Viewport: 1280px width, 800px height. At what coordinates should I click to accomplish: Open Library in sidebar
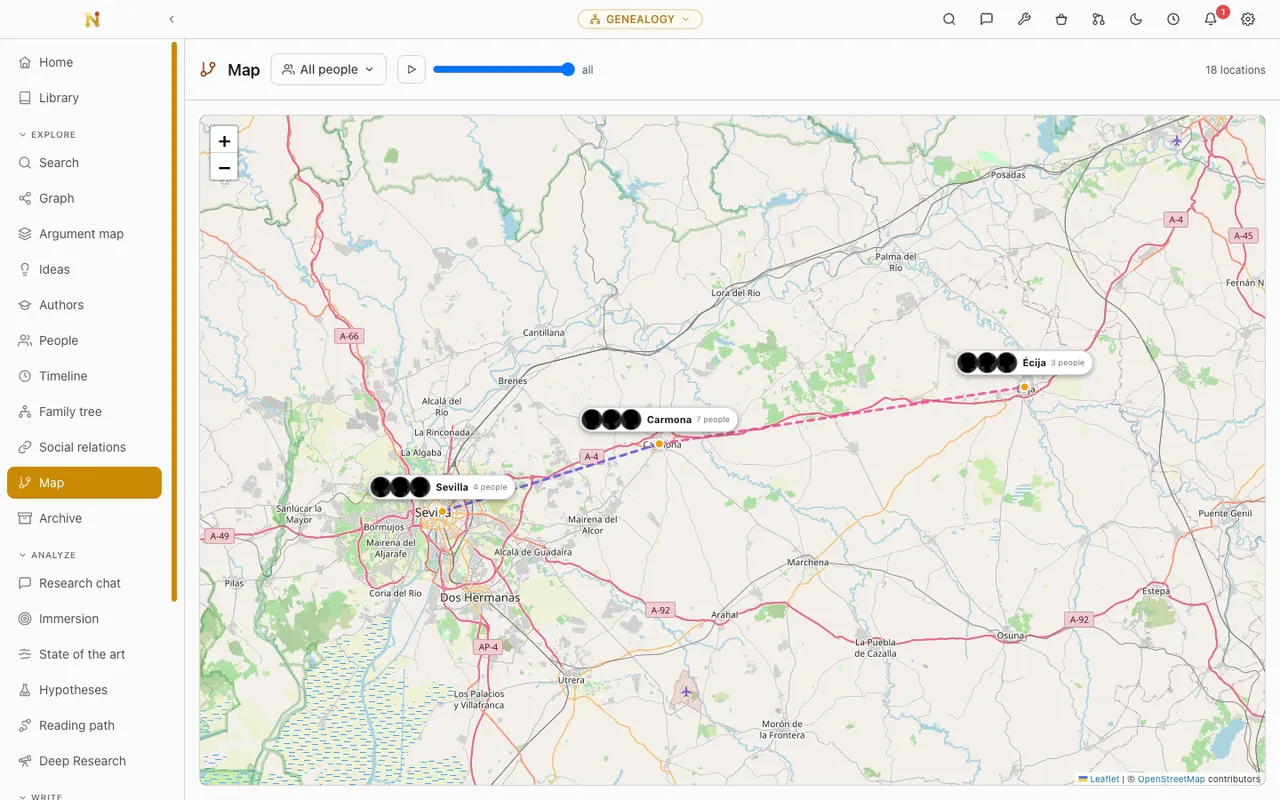[84, 98]
